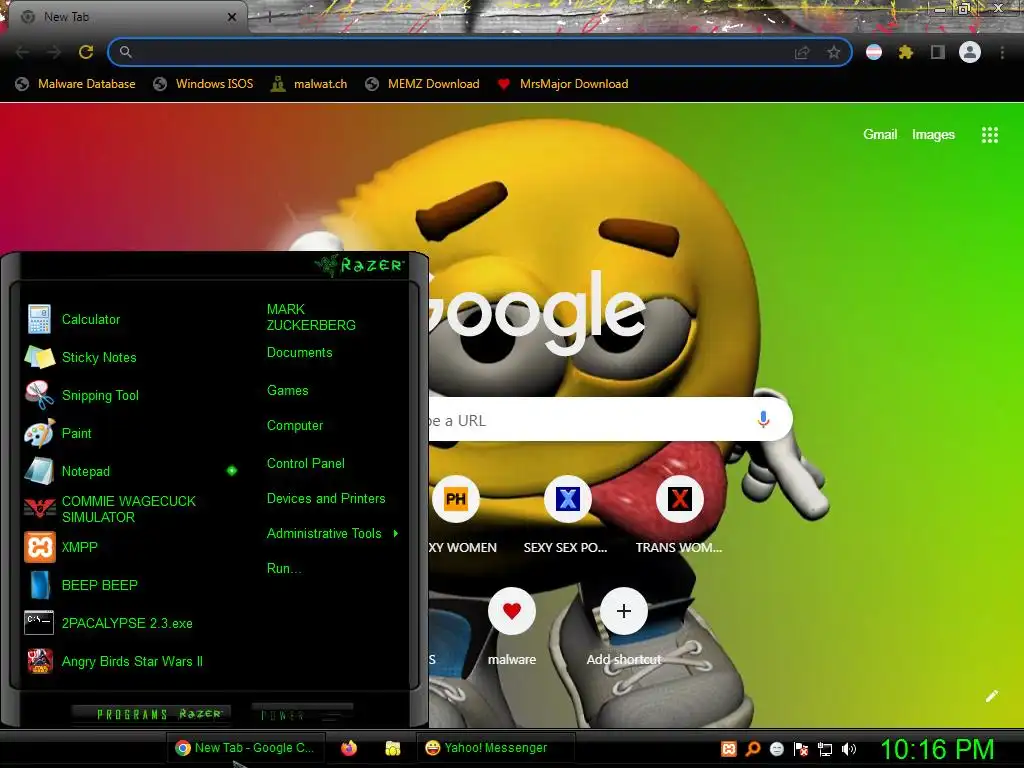This screenshot has width=1024, height=768.
Task: Launch COMMIE WAGECUCK SIMULATOR icon
Action: (x=39, y=509)
